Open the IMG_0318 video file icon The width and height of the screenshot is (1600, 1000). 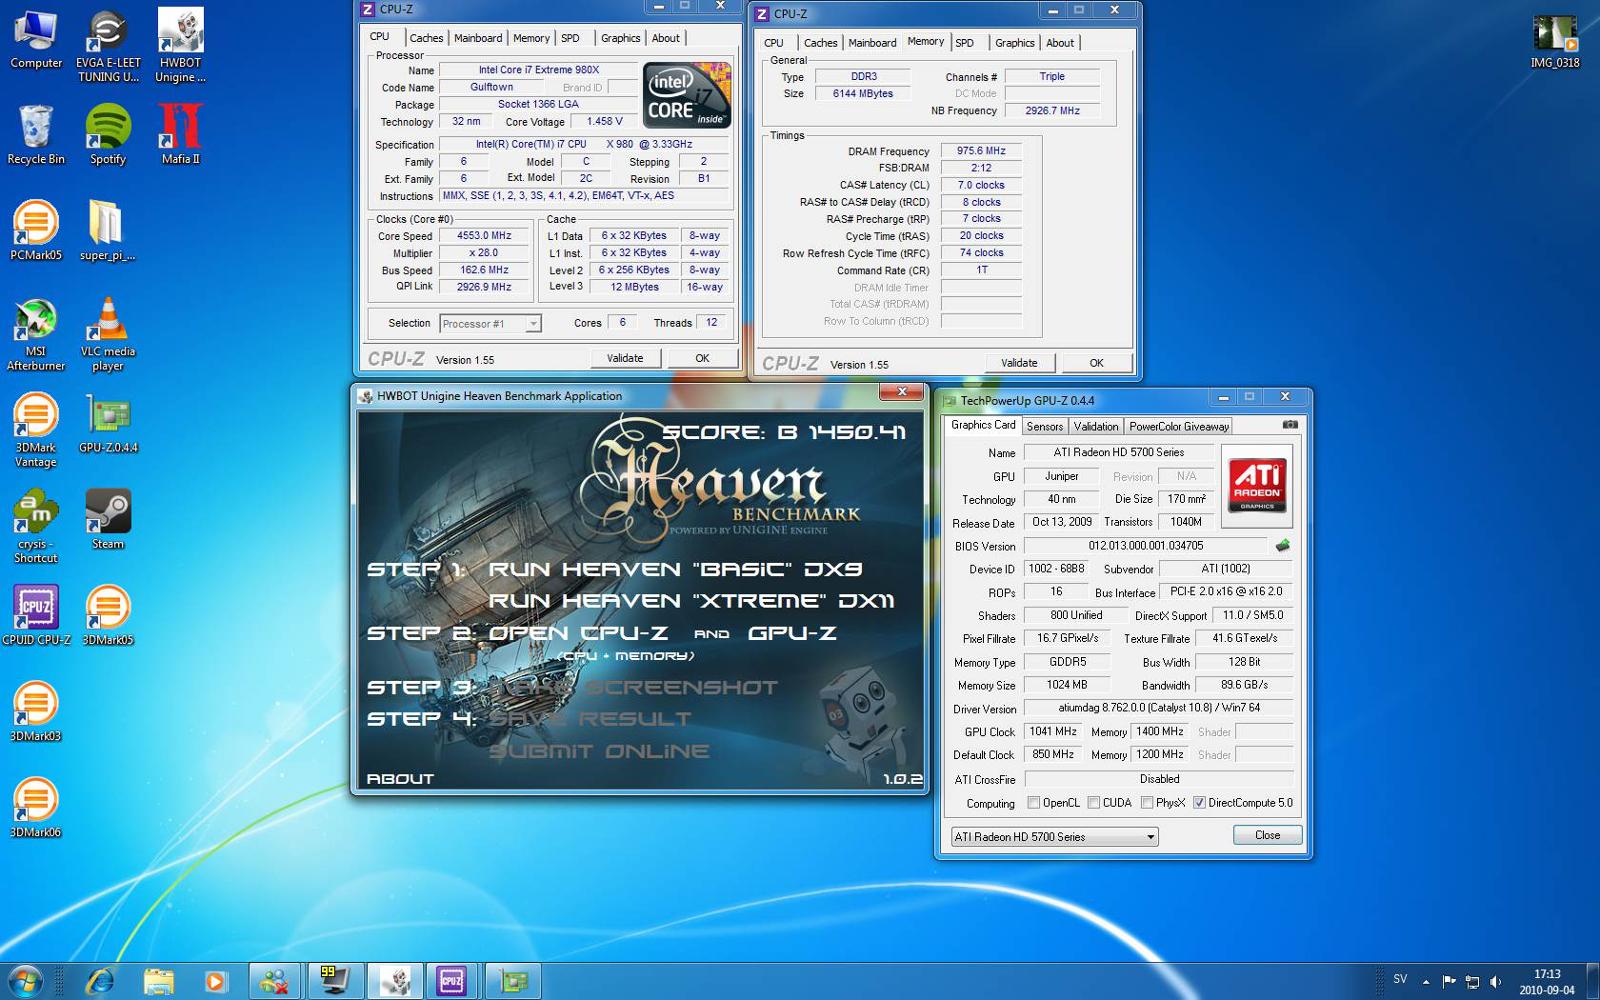[1555, 42]
